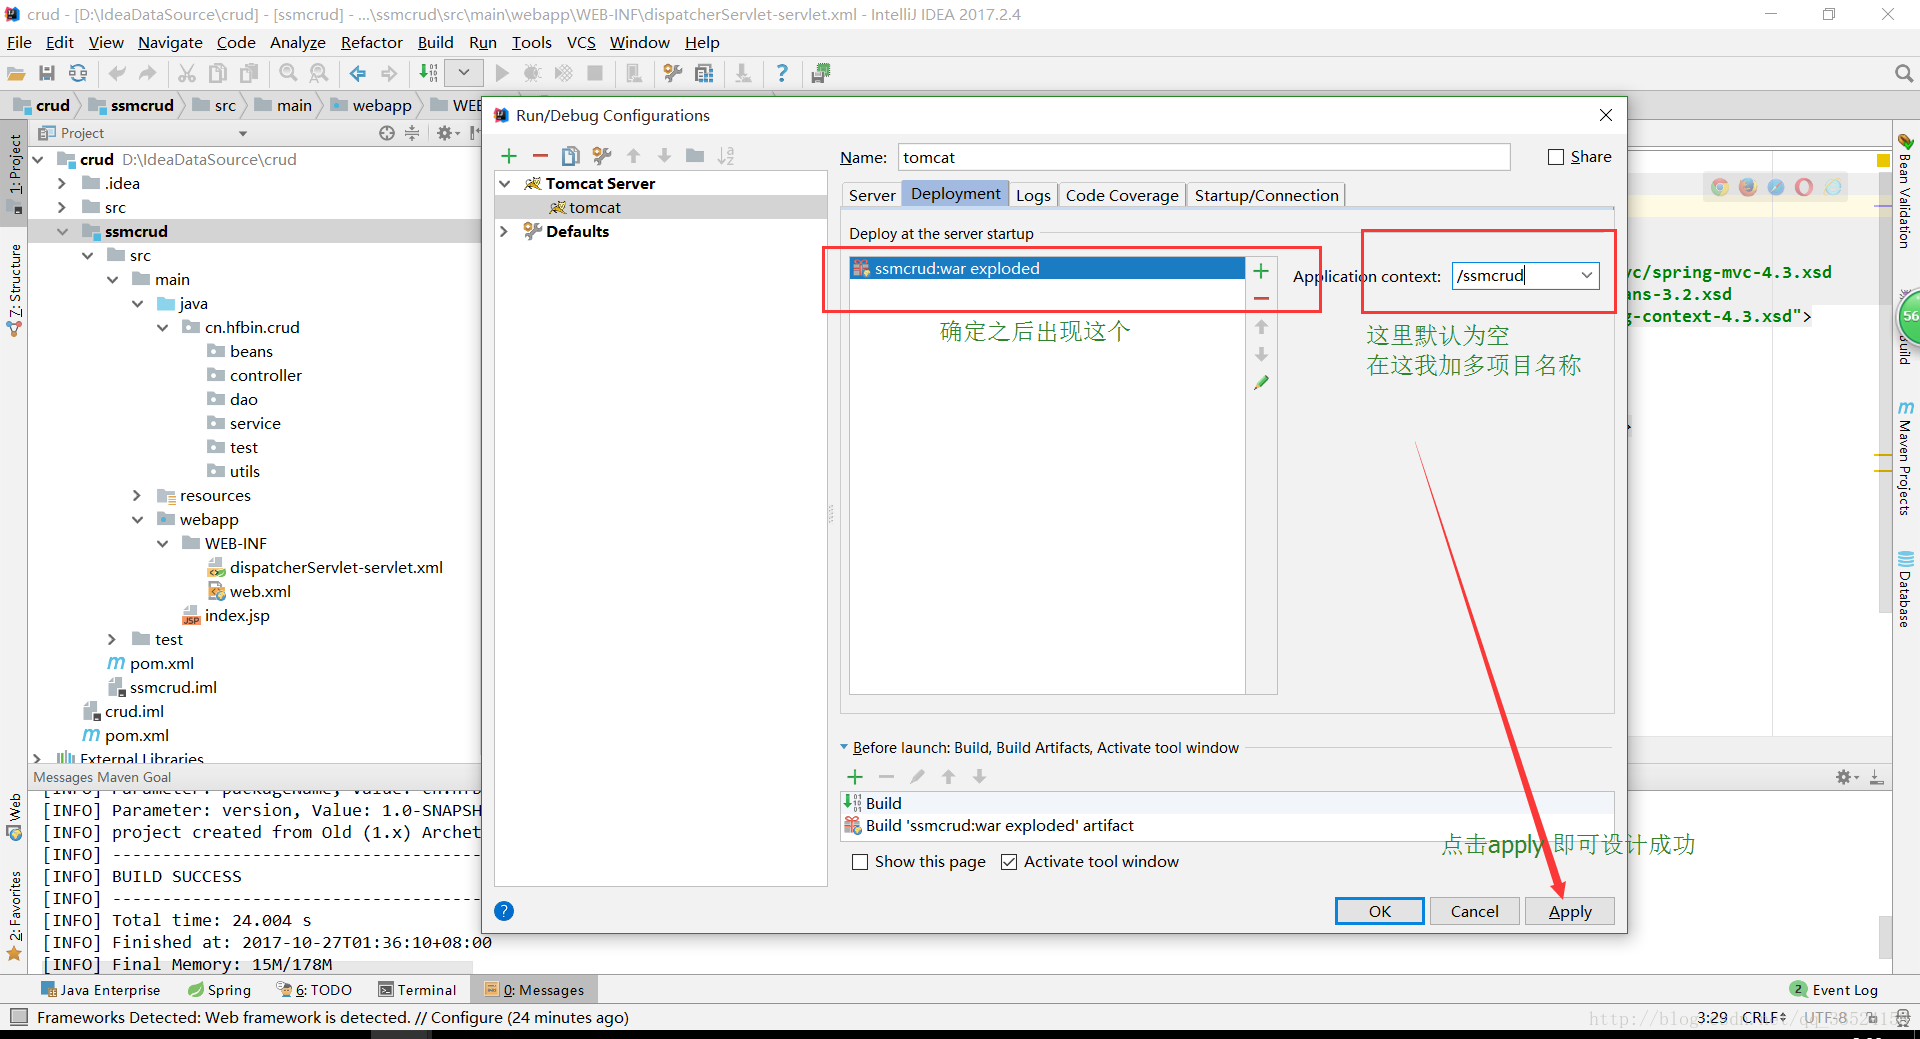Open Terminal tool window button

[417, 990]
